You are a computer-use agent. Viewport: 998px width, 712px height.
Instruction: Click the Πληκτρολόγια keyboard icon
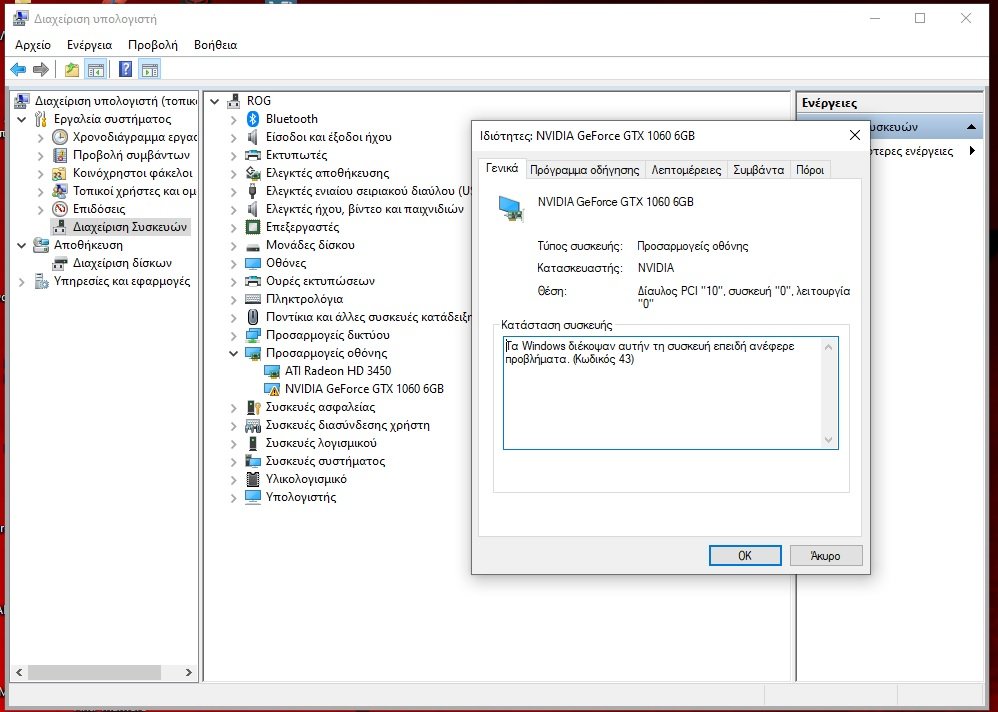253,299
